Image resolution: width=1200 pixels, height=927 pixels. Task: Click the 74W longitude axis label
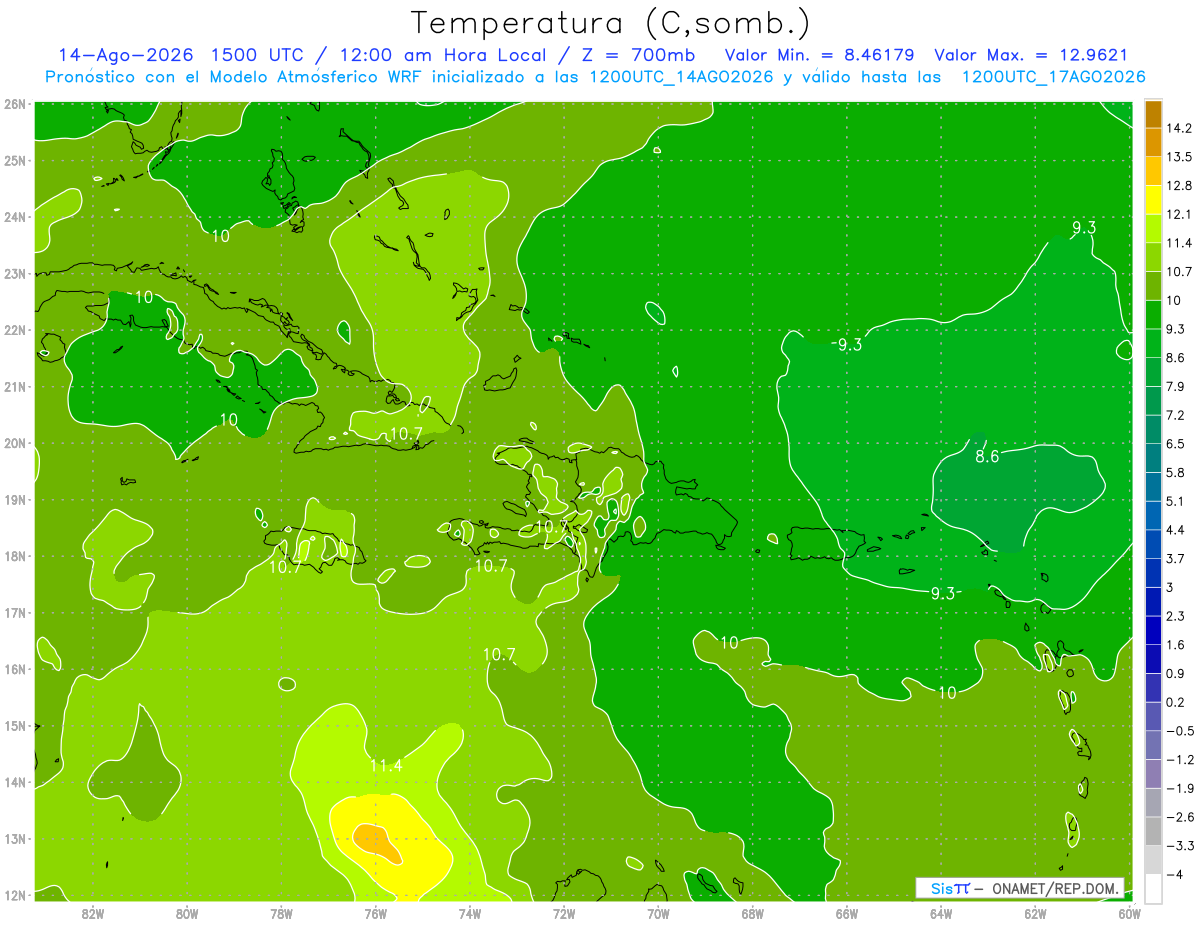click(x=470, y=913)
